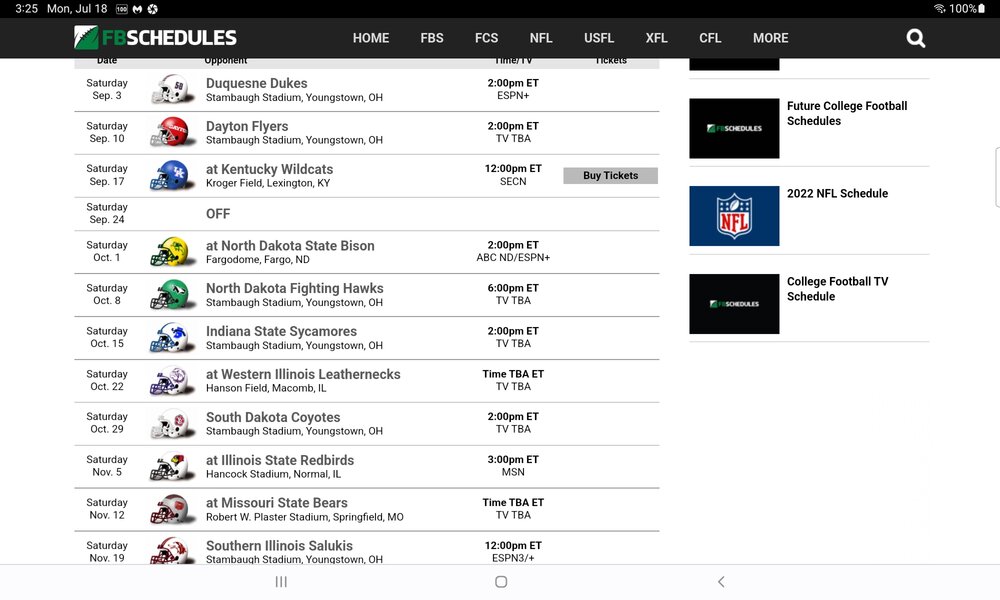1000x600 pixels.
Task: Tap the Android recent apps icon
Action: [281, 582]
